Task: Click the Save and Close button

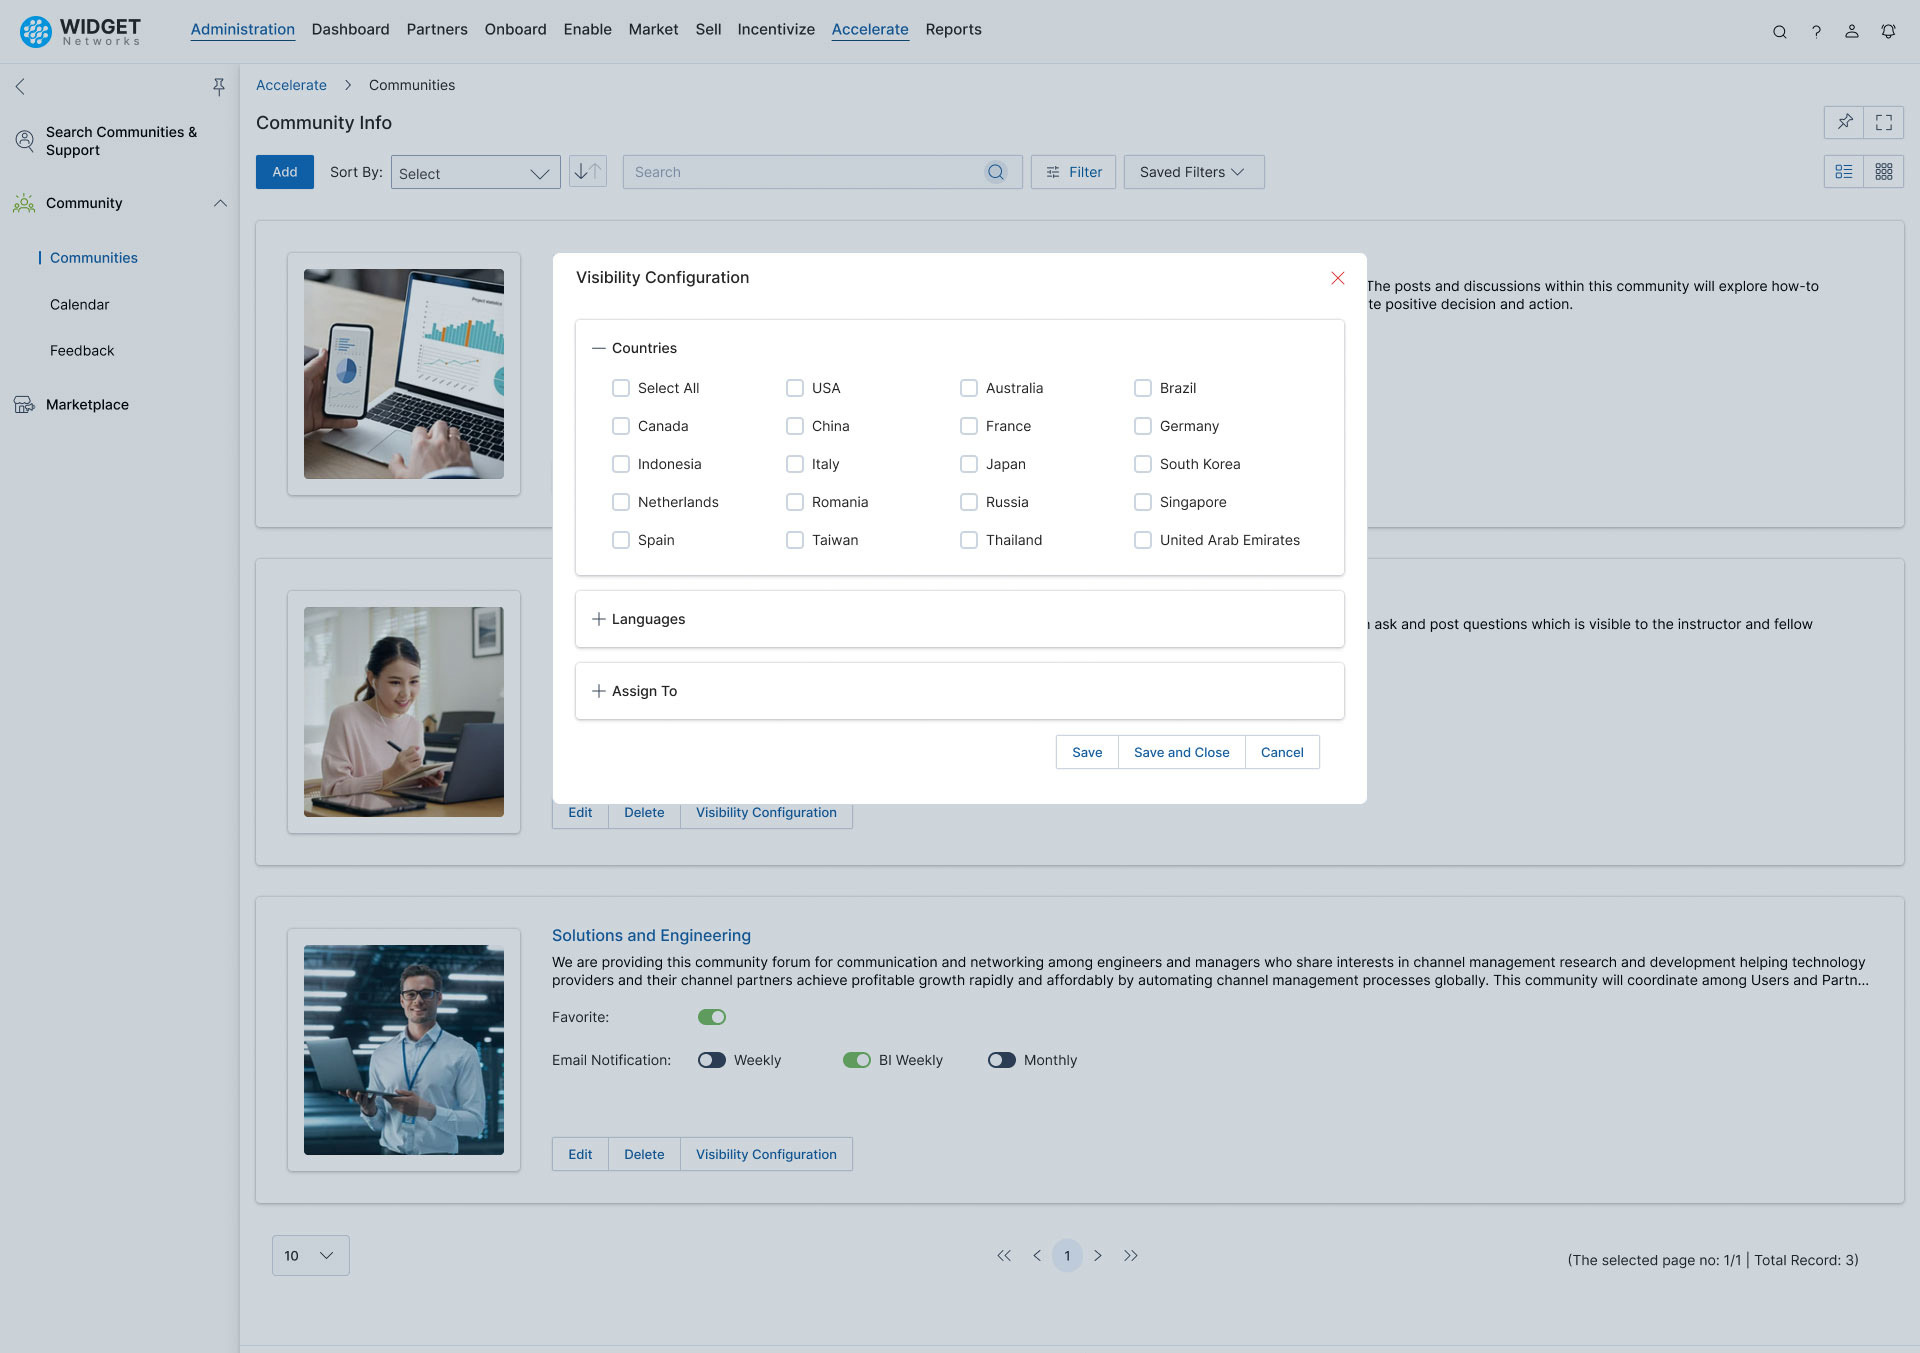Action: 1181,752
